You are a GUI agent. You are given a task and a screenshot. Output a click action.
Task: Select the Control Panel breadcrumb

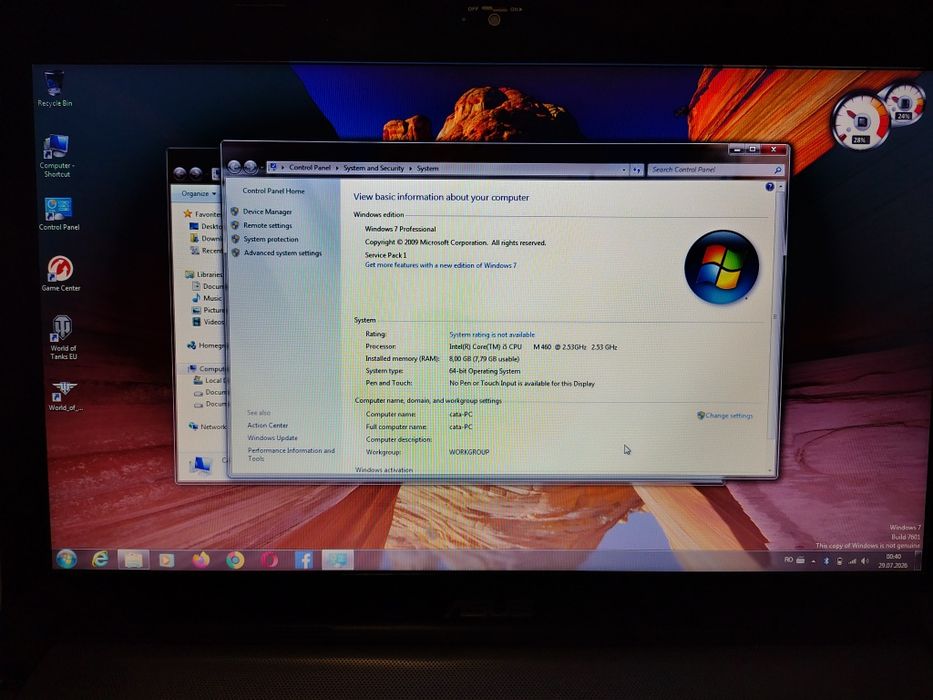[309, 168]
